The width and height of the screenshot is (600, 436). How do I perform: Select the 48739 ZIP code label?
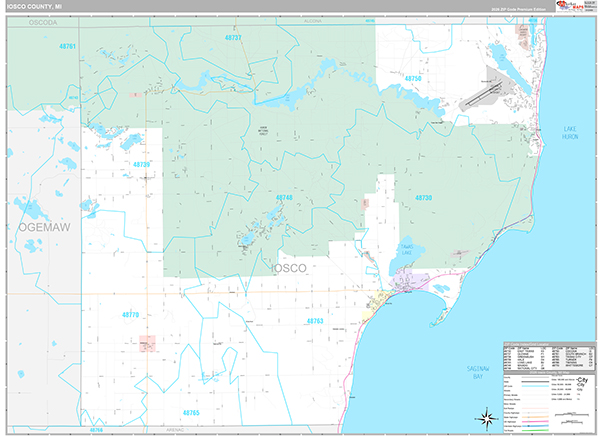pyautogui.click(x=141, y=164)
